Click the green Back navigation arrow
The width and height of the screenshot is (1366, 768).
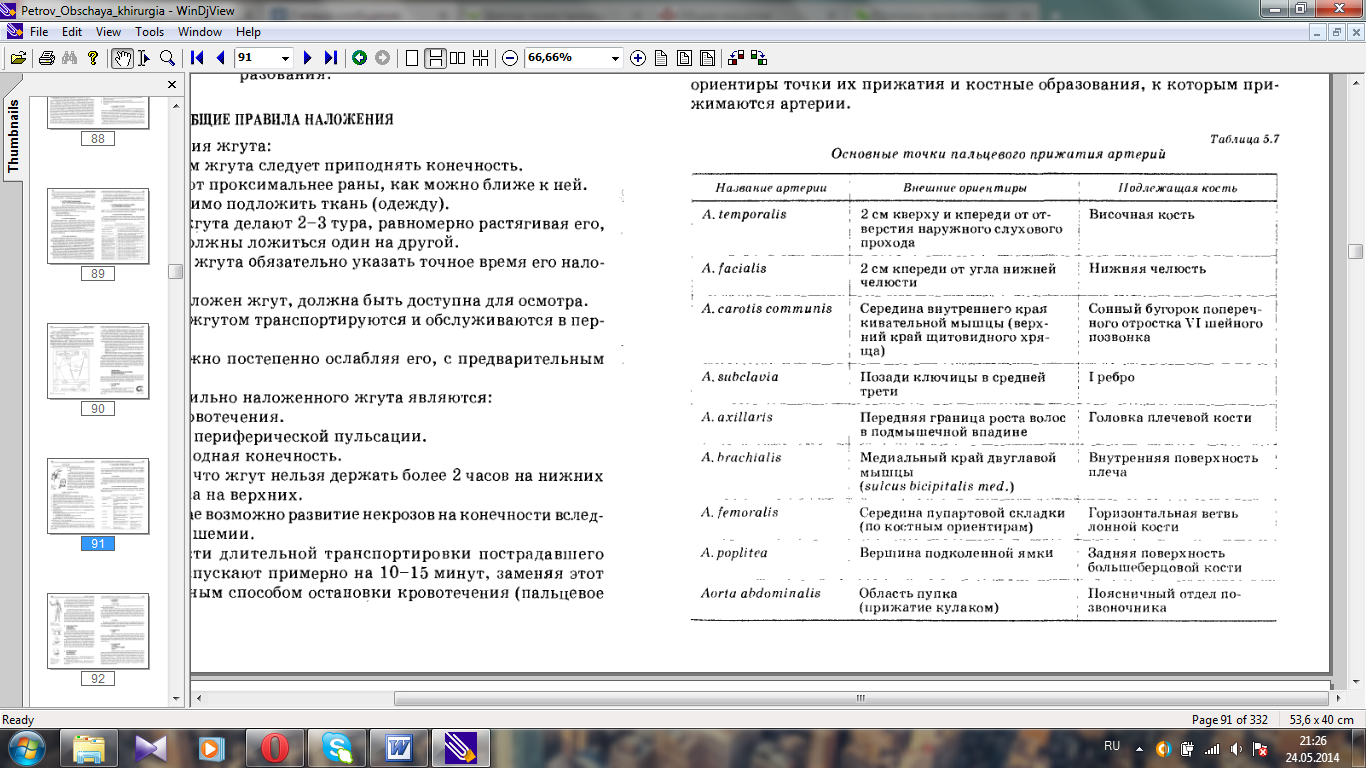(x=359, y=58)
